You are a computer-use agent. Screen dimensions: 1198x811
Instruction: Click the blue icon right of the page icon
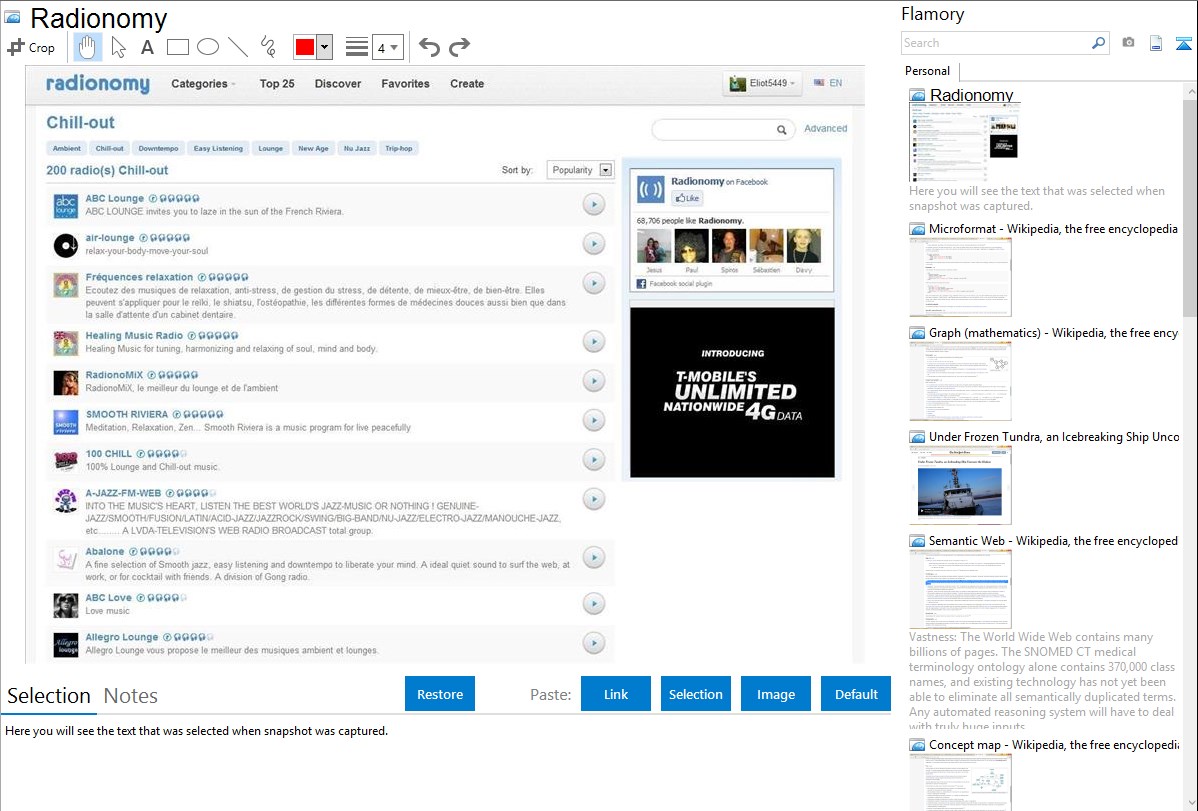pyautogui.click(x=1183, y=43)
